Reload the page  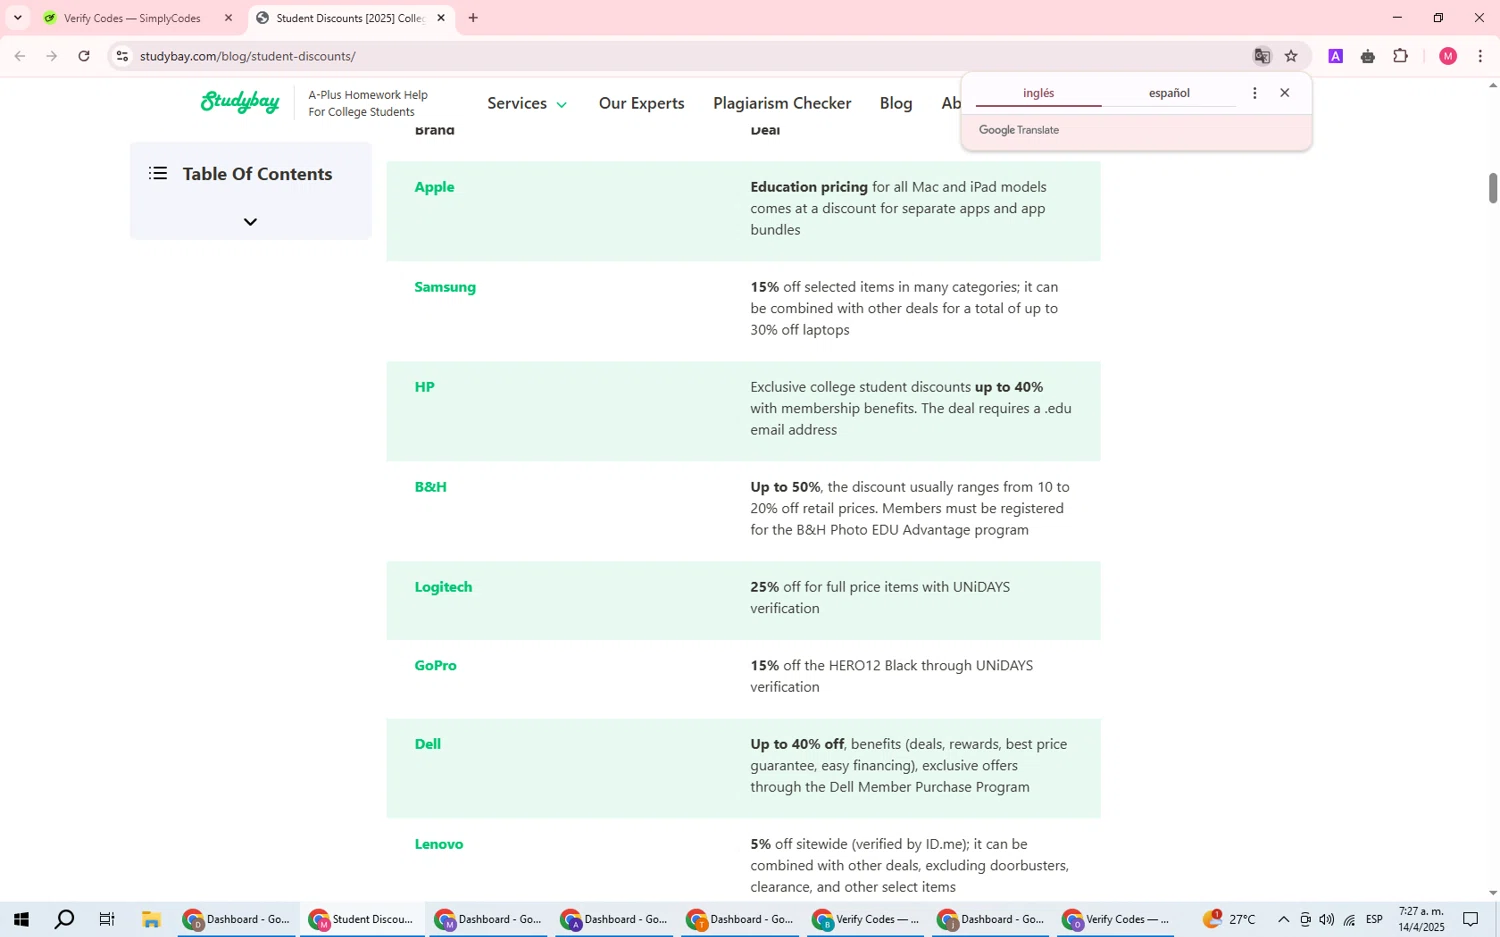coord(84,56)
